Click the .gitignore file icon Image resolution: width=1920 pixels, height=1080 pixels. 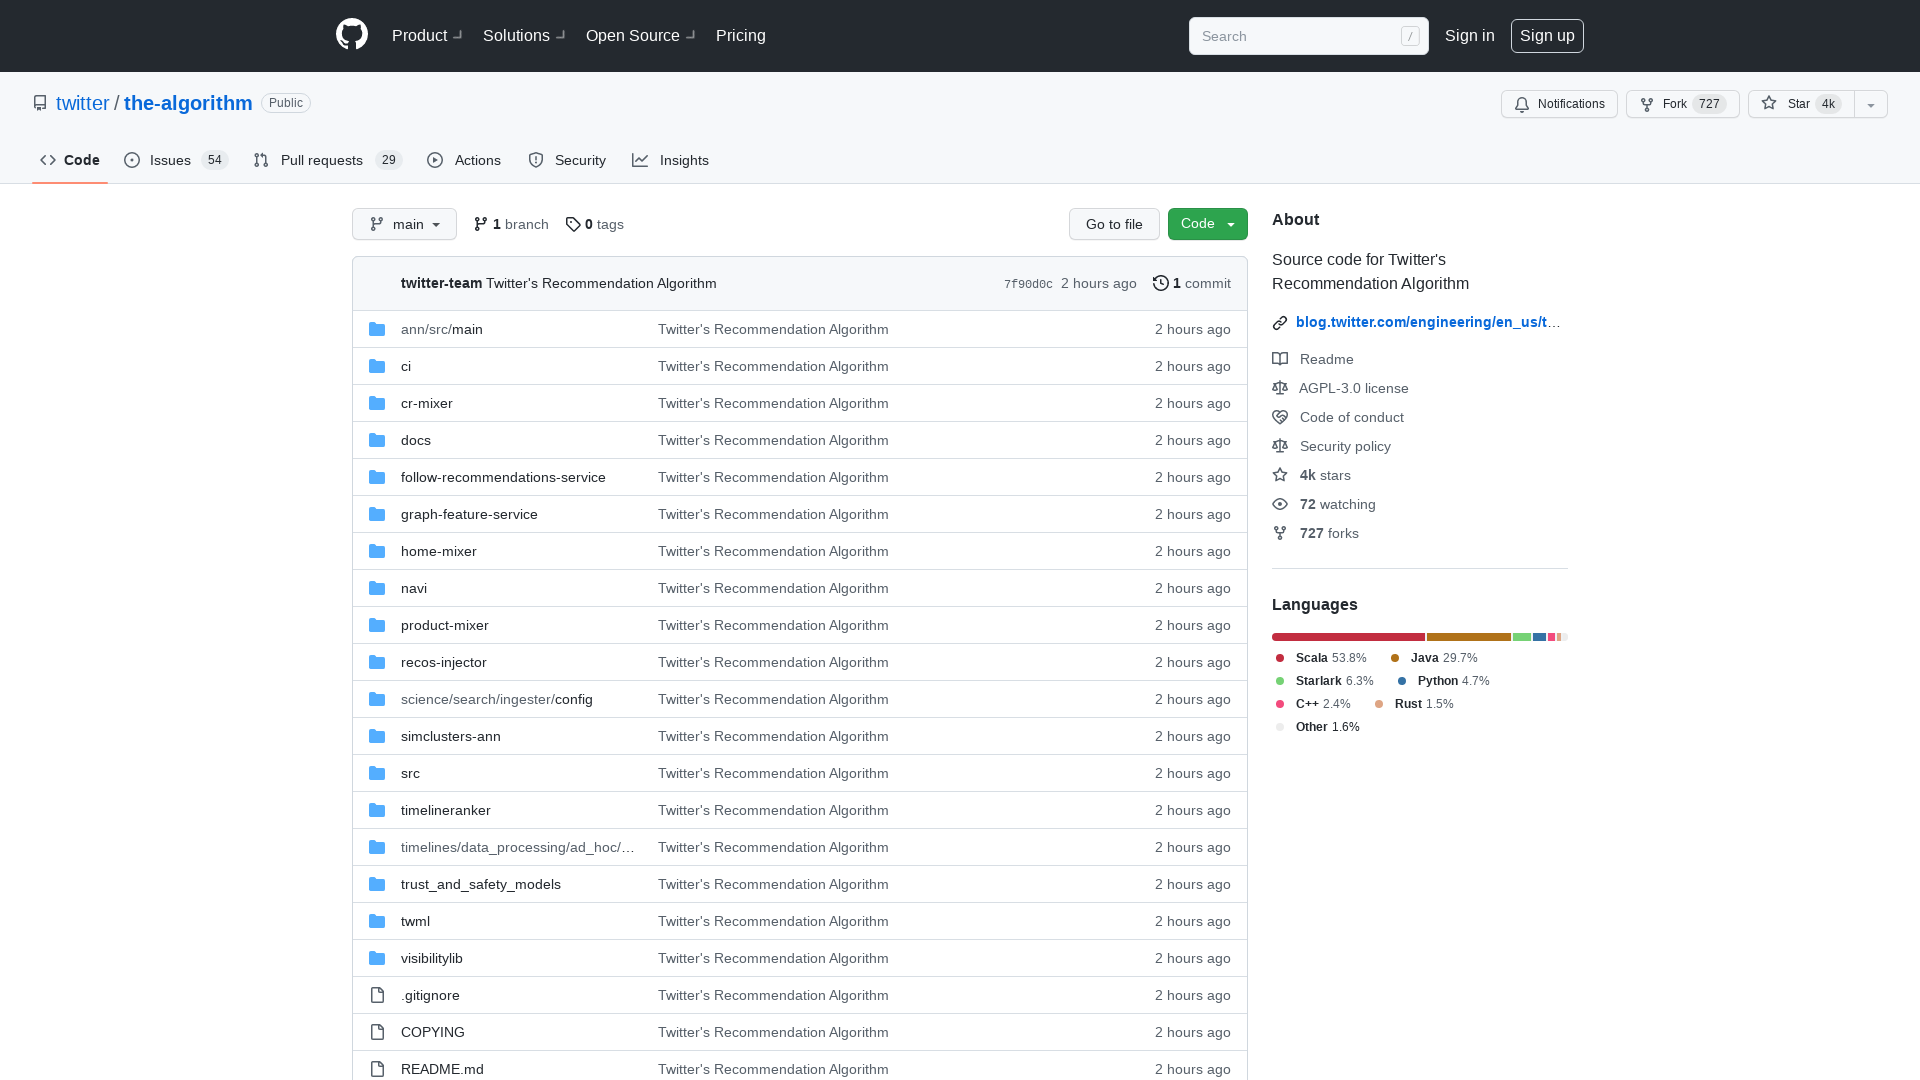point(377,995)
